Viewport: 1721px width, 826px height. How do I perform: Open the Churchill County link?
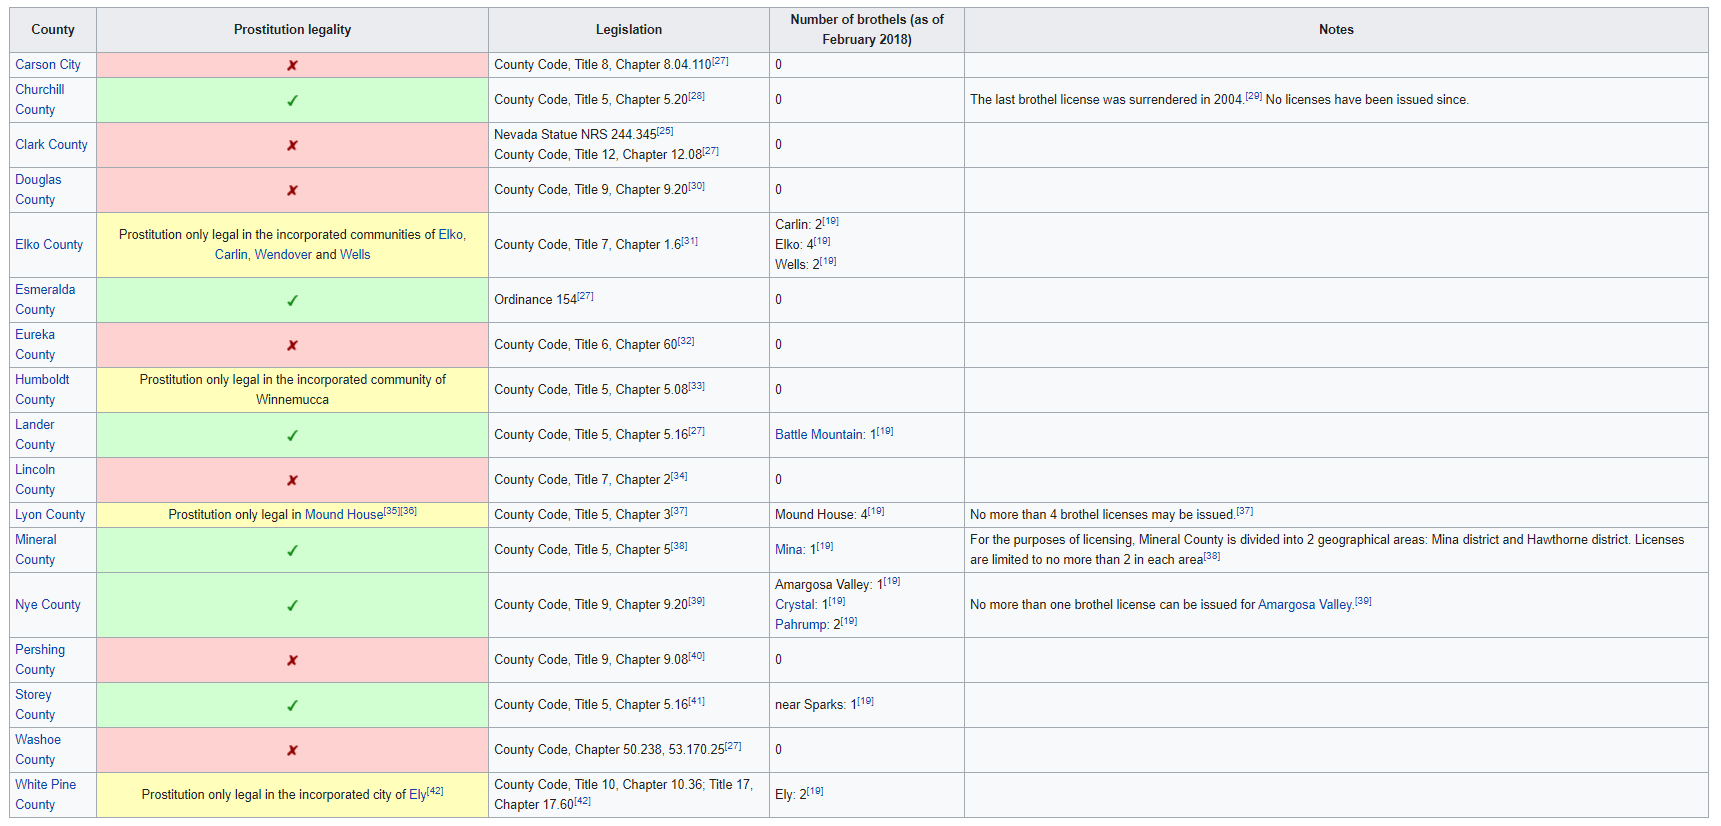tap(40, 100)
